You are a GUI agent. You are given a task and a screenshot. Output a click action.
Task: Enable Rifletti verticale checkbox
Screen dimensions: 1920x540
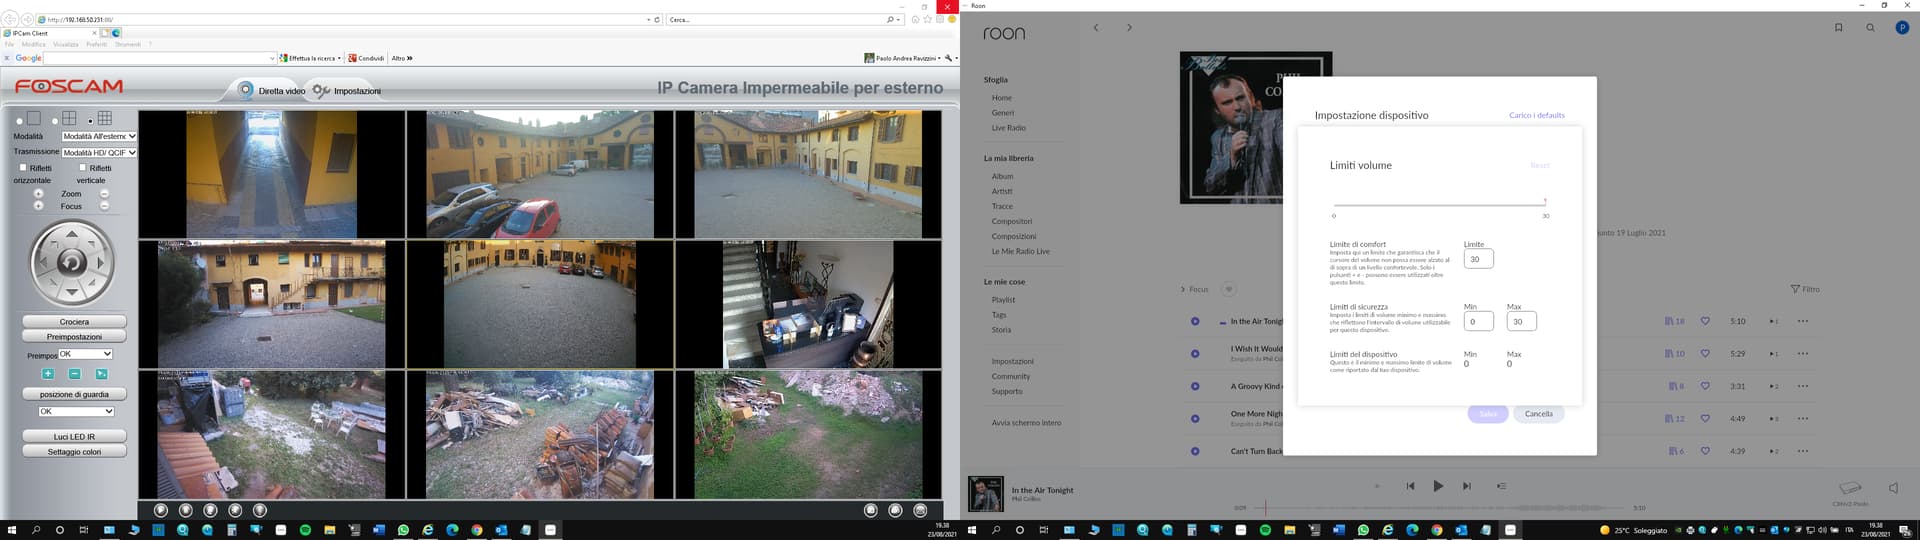(82, 168)
